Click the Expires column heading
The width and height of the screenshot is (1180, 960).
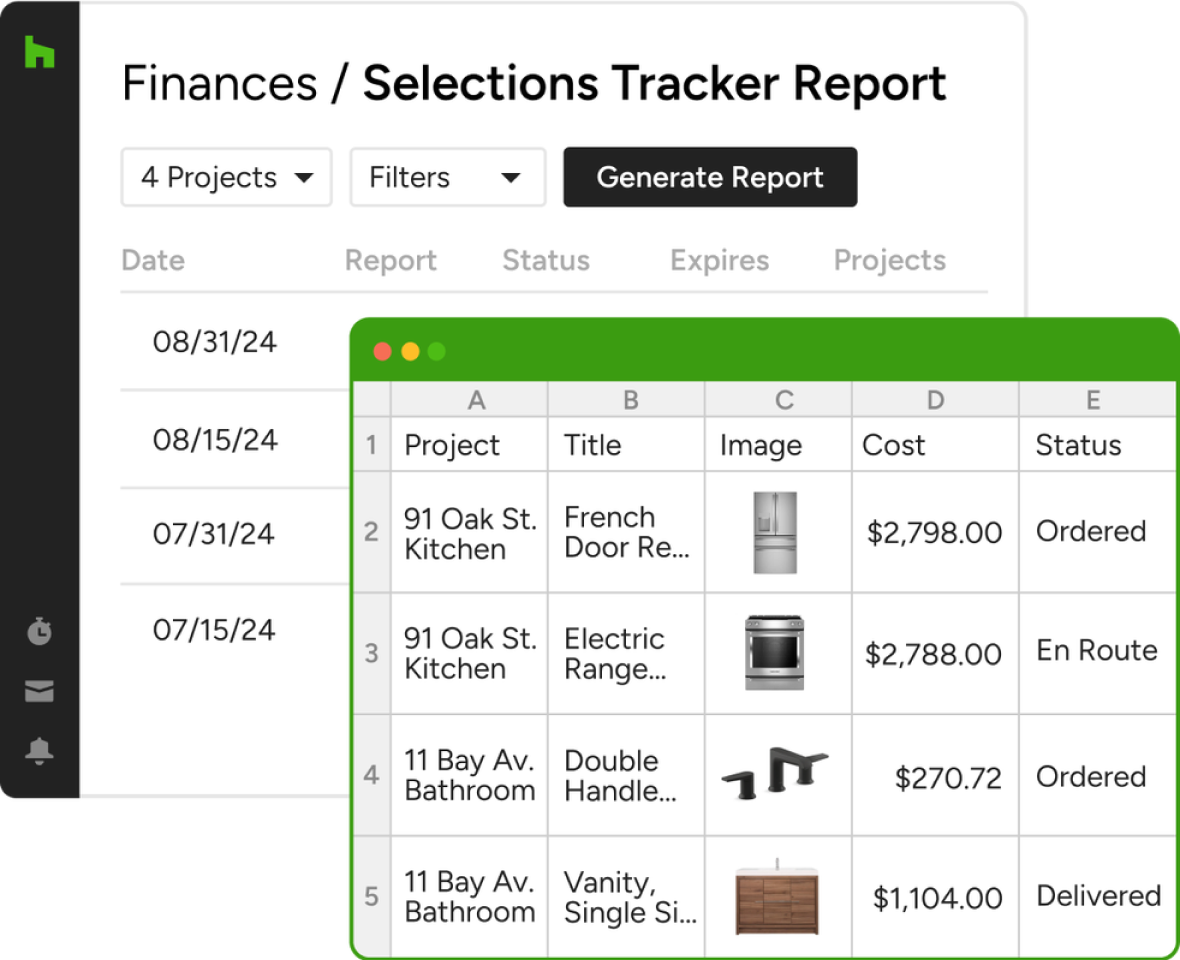(719, 260)
